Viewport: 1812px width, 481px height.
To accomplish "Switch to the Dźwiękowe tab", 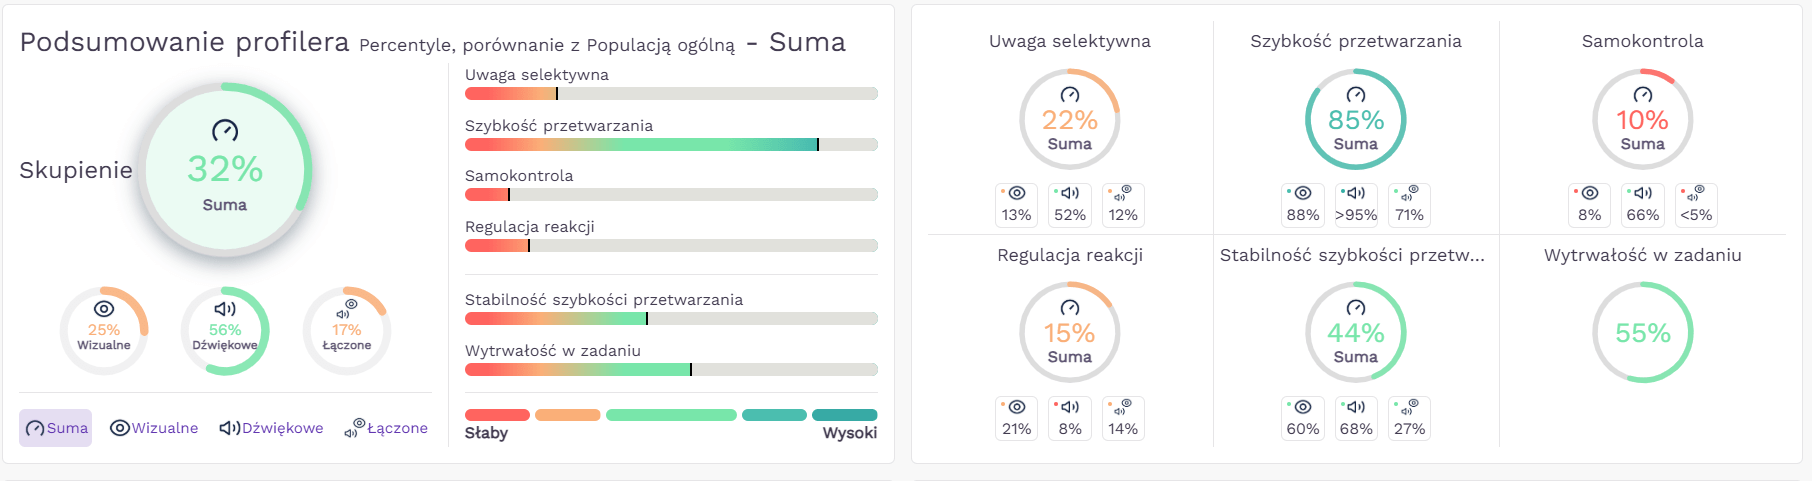I will pyautogui.click(x=271, y=428).
